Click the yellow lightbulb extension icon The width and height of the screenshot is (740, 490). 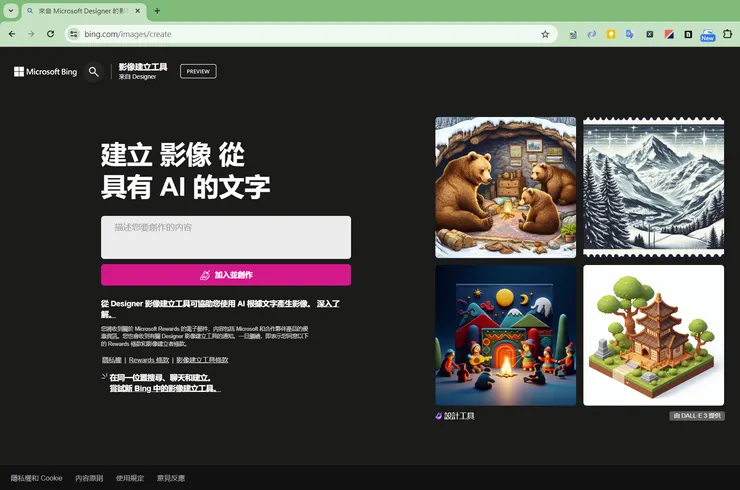pos(611,34)
